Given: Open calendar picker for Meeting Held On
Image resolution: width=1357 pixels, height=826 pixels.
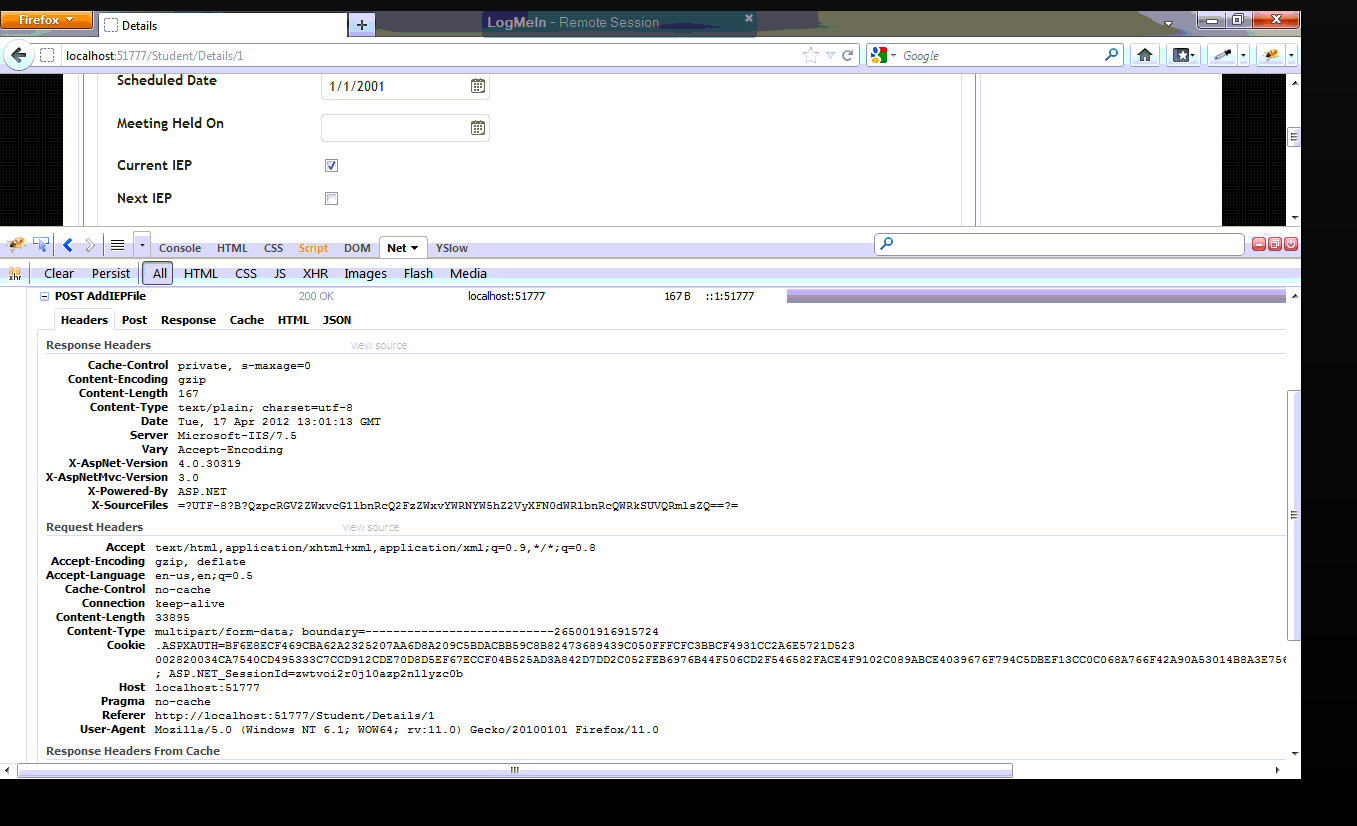Looking at the screenshot, I should 478,128.
